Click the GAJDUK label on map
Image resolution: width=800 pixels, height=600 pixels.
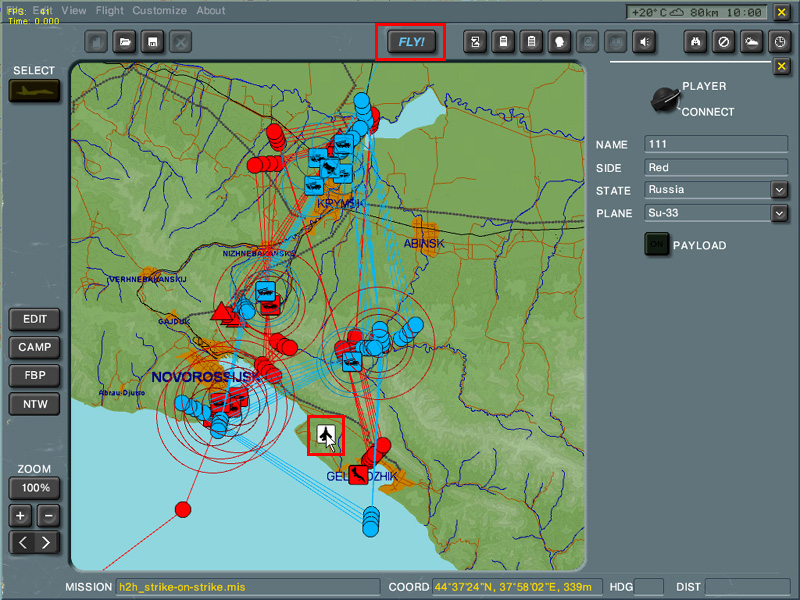coord(174,321)
